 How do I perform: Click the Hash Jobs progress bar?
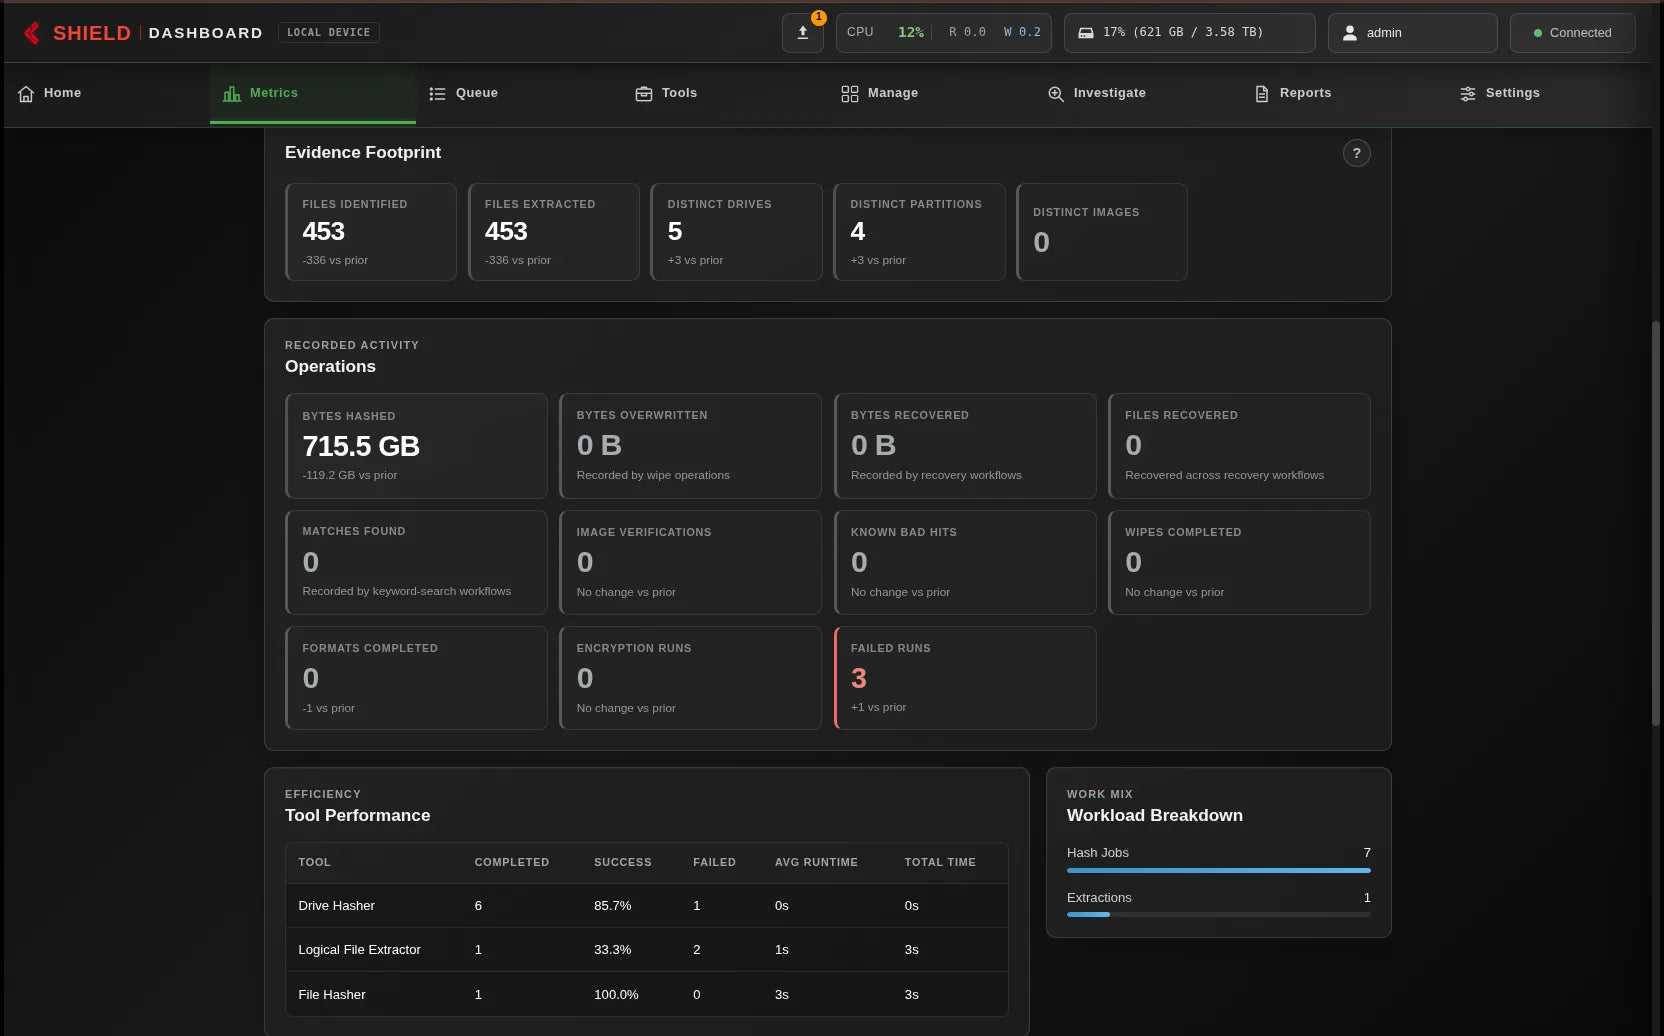(x=1218, y=870)
